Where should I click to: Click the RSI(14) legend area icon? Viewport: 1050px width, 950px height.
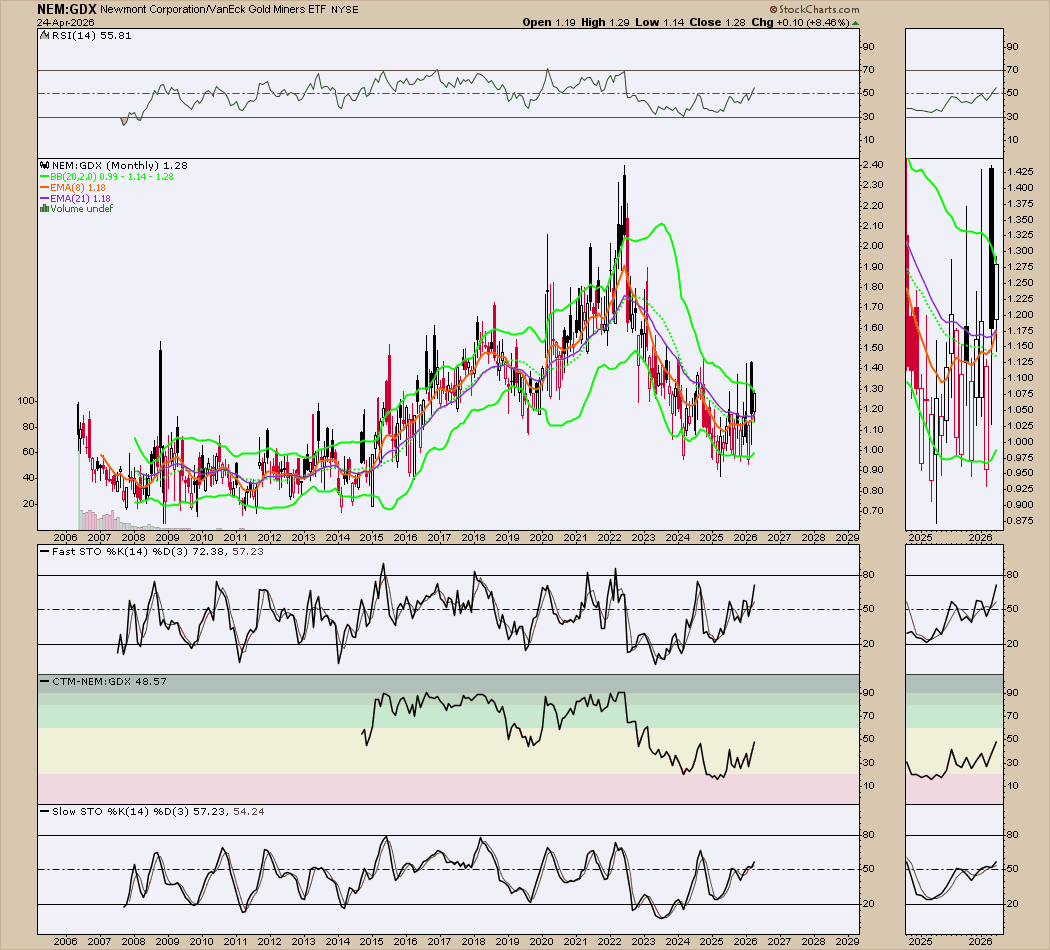pos(44,36)
